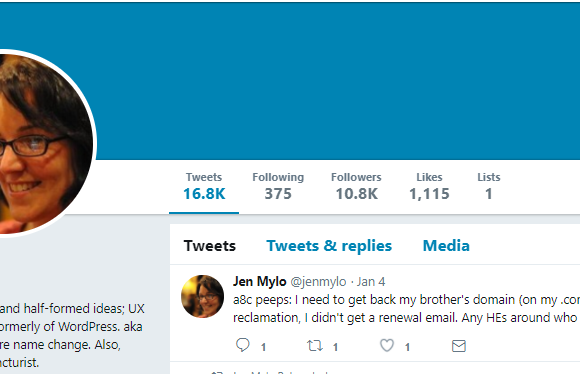
Task: Open the Likes 1,115 stat
Action: (x=429, y=187)
